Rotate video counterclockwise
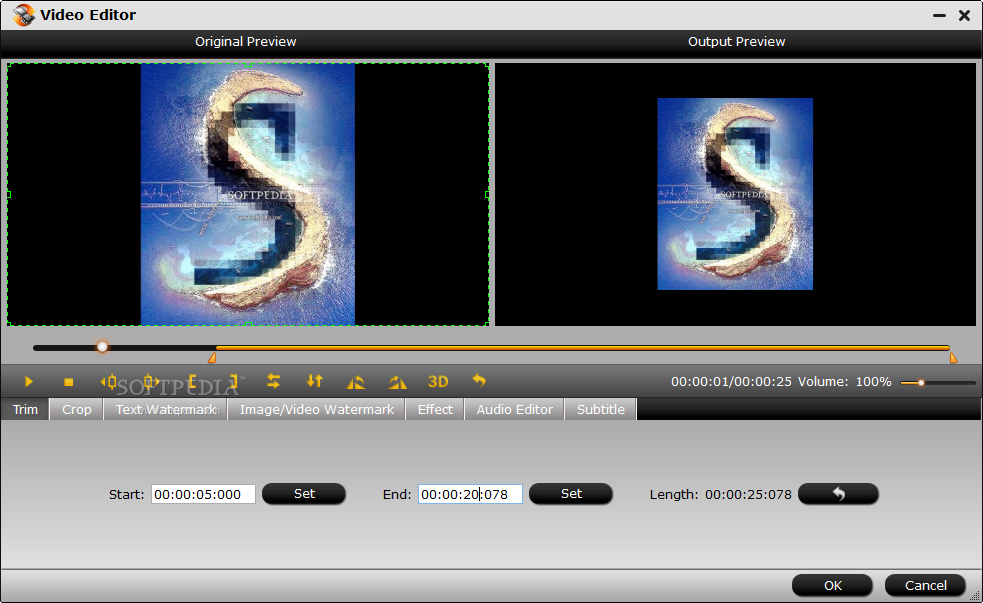The width and height of the screenshot is (983, 603). click(x=355, y=382)
